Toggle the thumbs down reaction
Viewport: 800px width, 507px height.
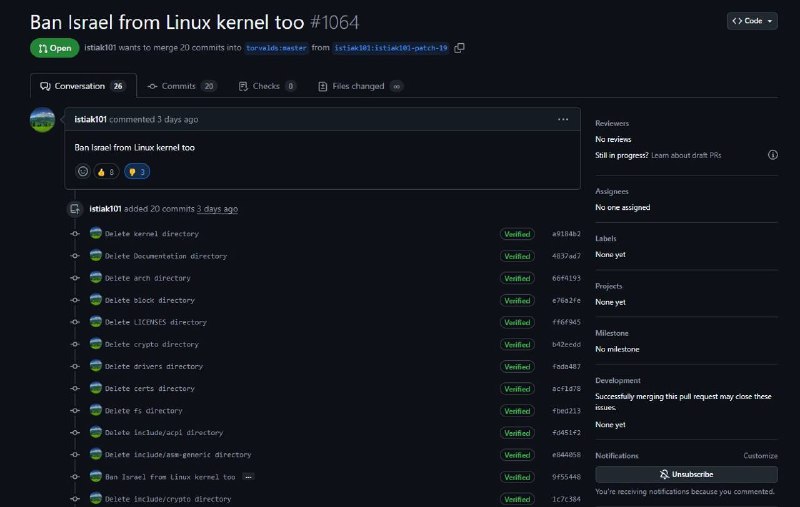point(137,172)
